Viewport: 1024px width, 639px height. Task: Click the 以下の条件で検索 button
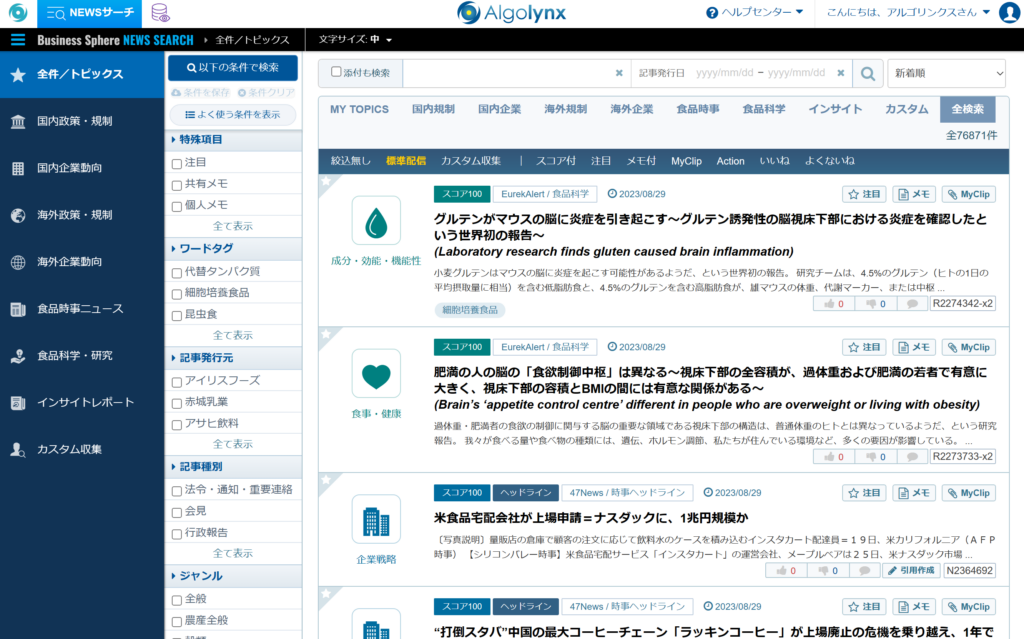click(x=232, y=68)
